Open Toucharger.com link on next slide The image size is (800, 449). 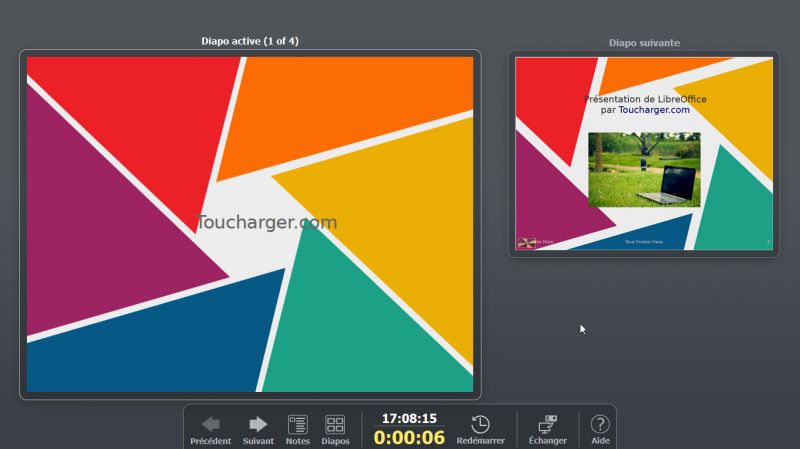(x=654, y=110)
